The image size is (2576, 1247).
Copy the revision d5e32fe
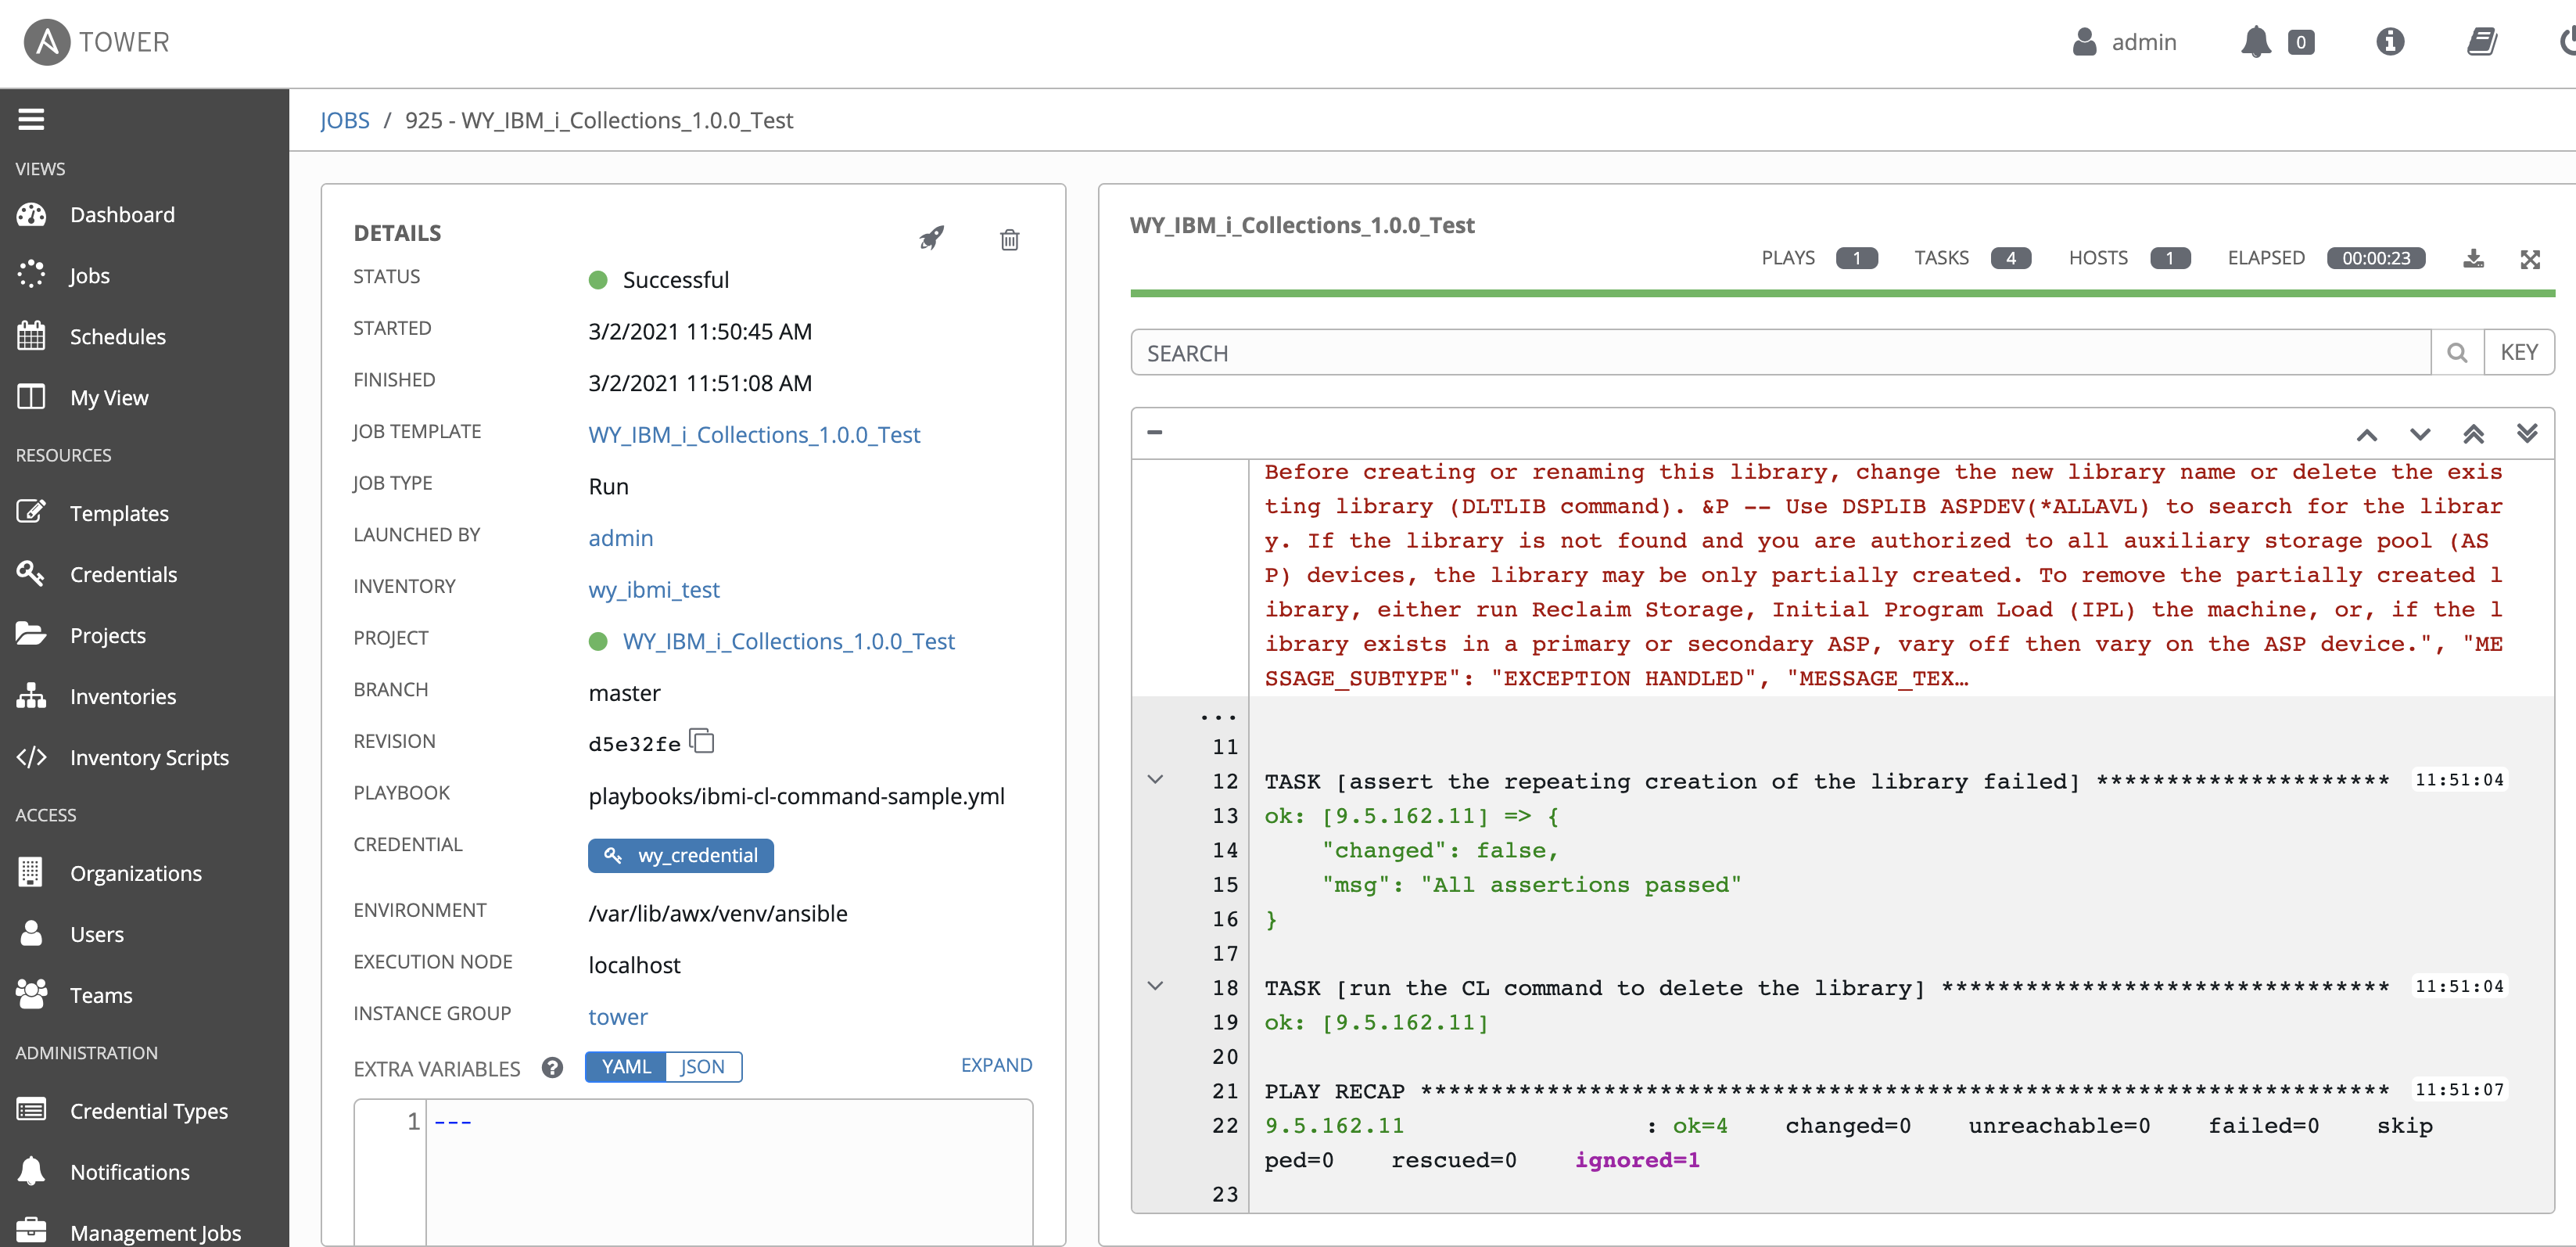point(702,742)
